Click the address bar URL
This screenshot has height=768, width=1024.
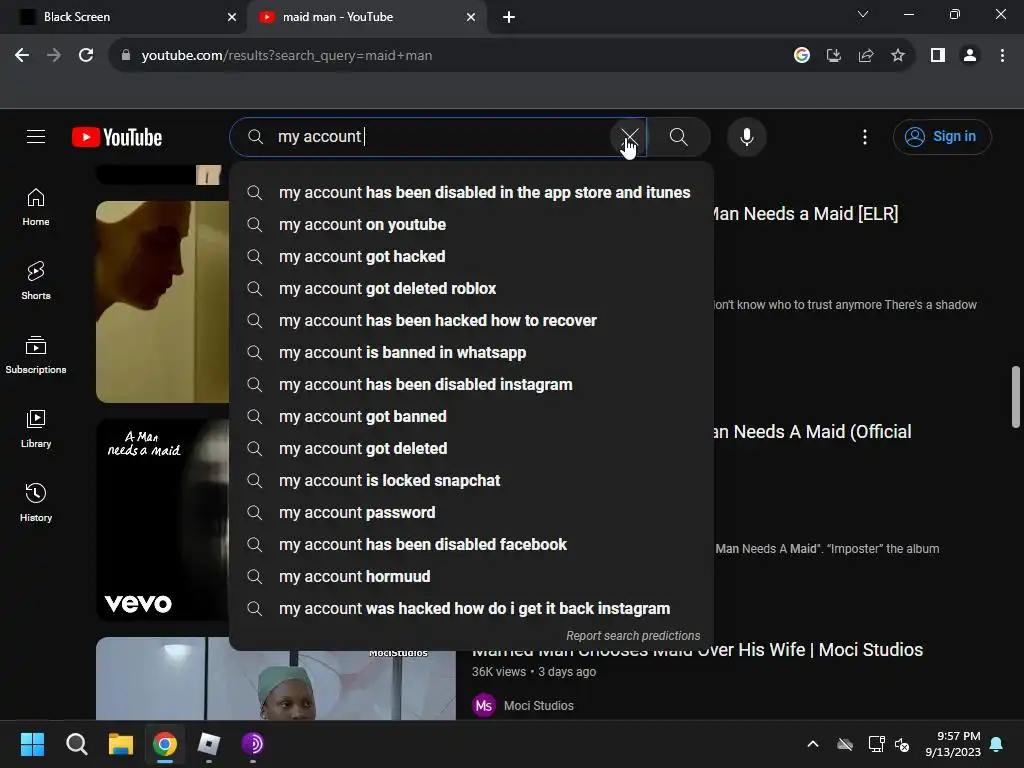tap(287, 56)
